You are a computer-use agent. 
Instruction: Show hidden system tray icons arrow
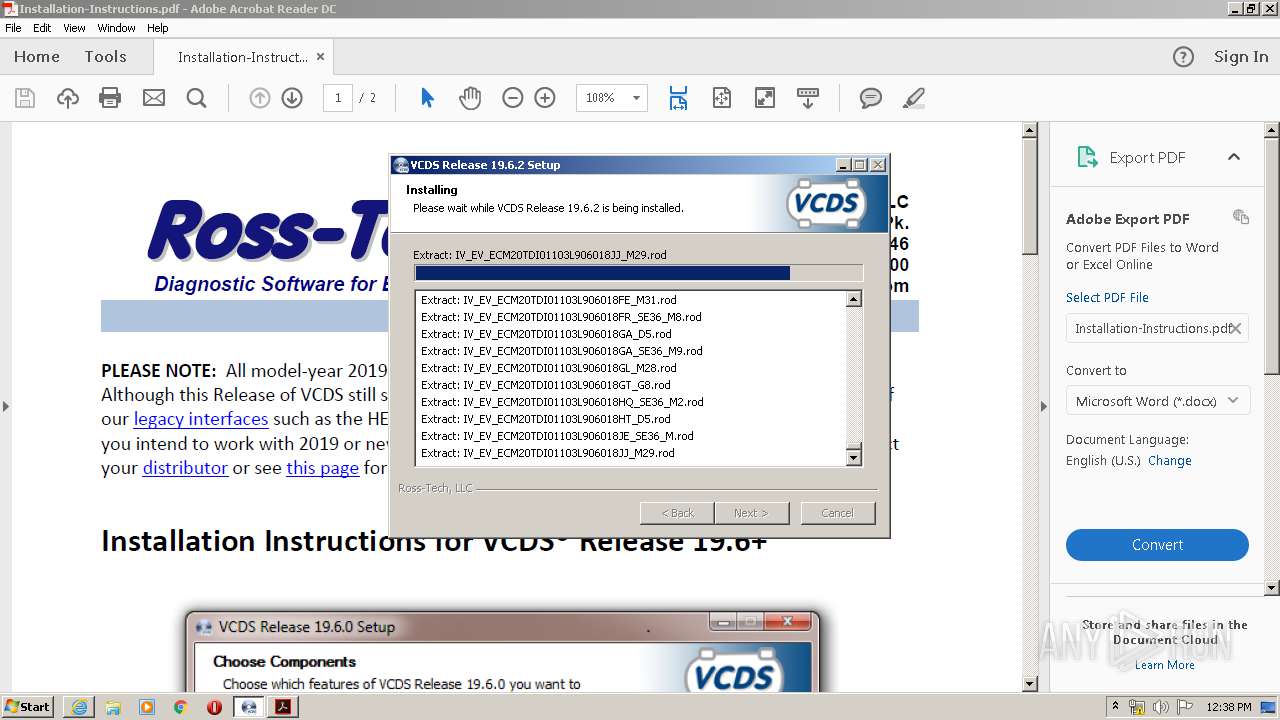pyautogui.click(x=1116, y=706)
